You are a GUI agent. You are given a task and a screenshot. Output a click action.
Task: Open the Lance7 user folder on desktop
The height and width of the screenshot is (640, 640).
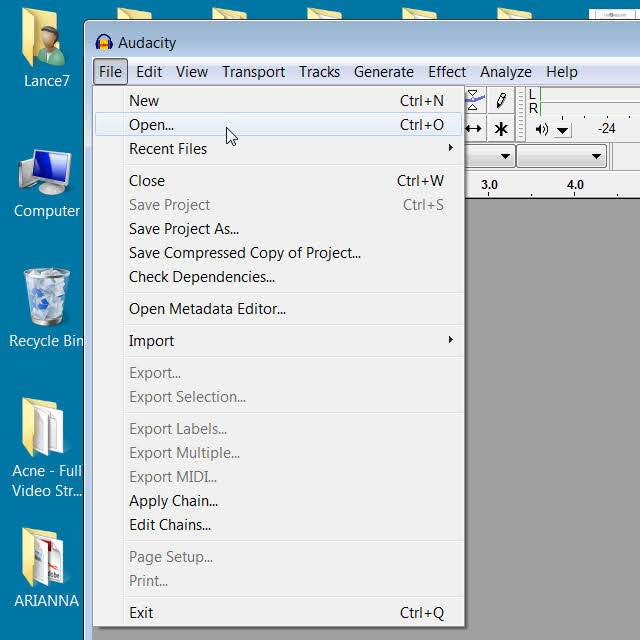coord(45,48)
